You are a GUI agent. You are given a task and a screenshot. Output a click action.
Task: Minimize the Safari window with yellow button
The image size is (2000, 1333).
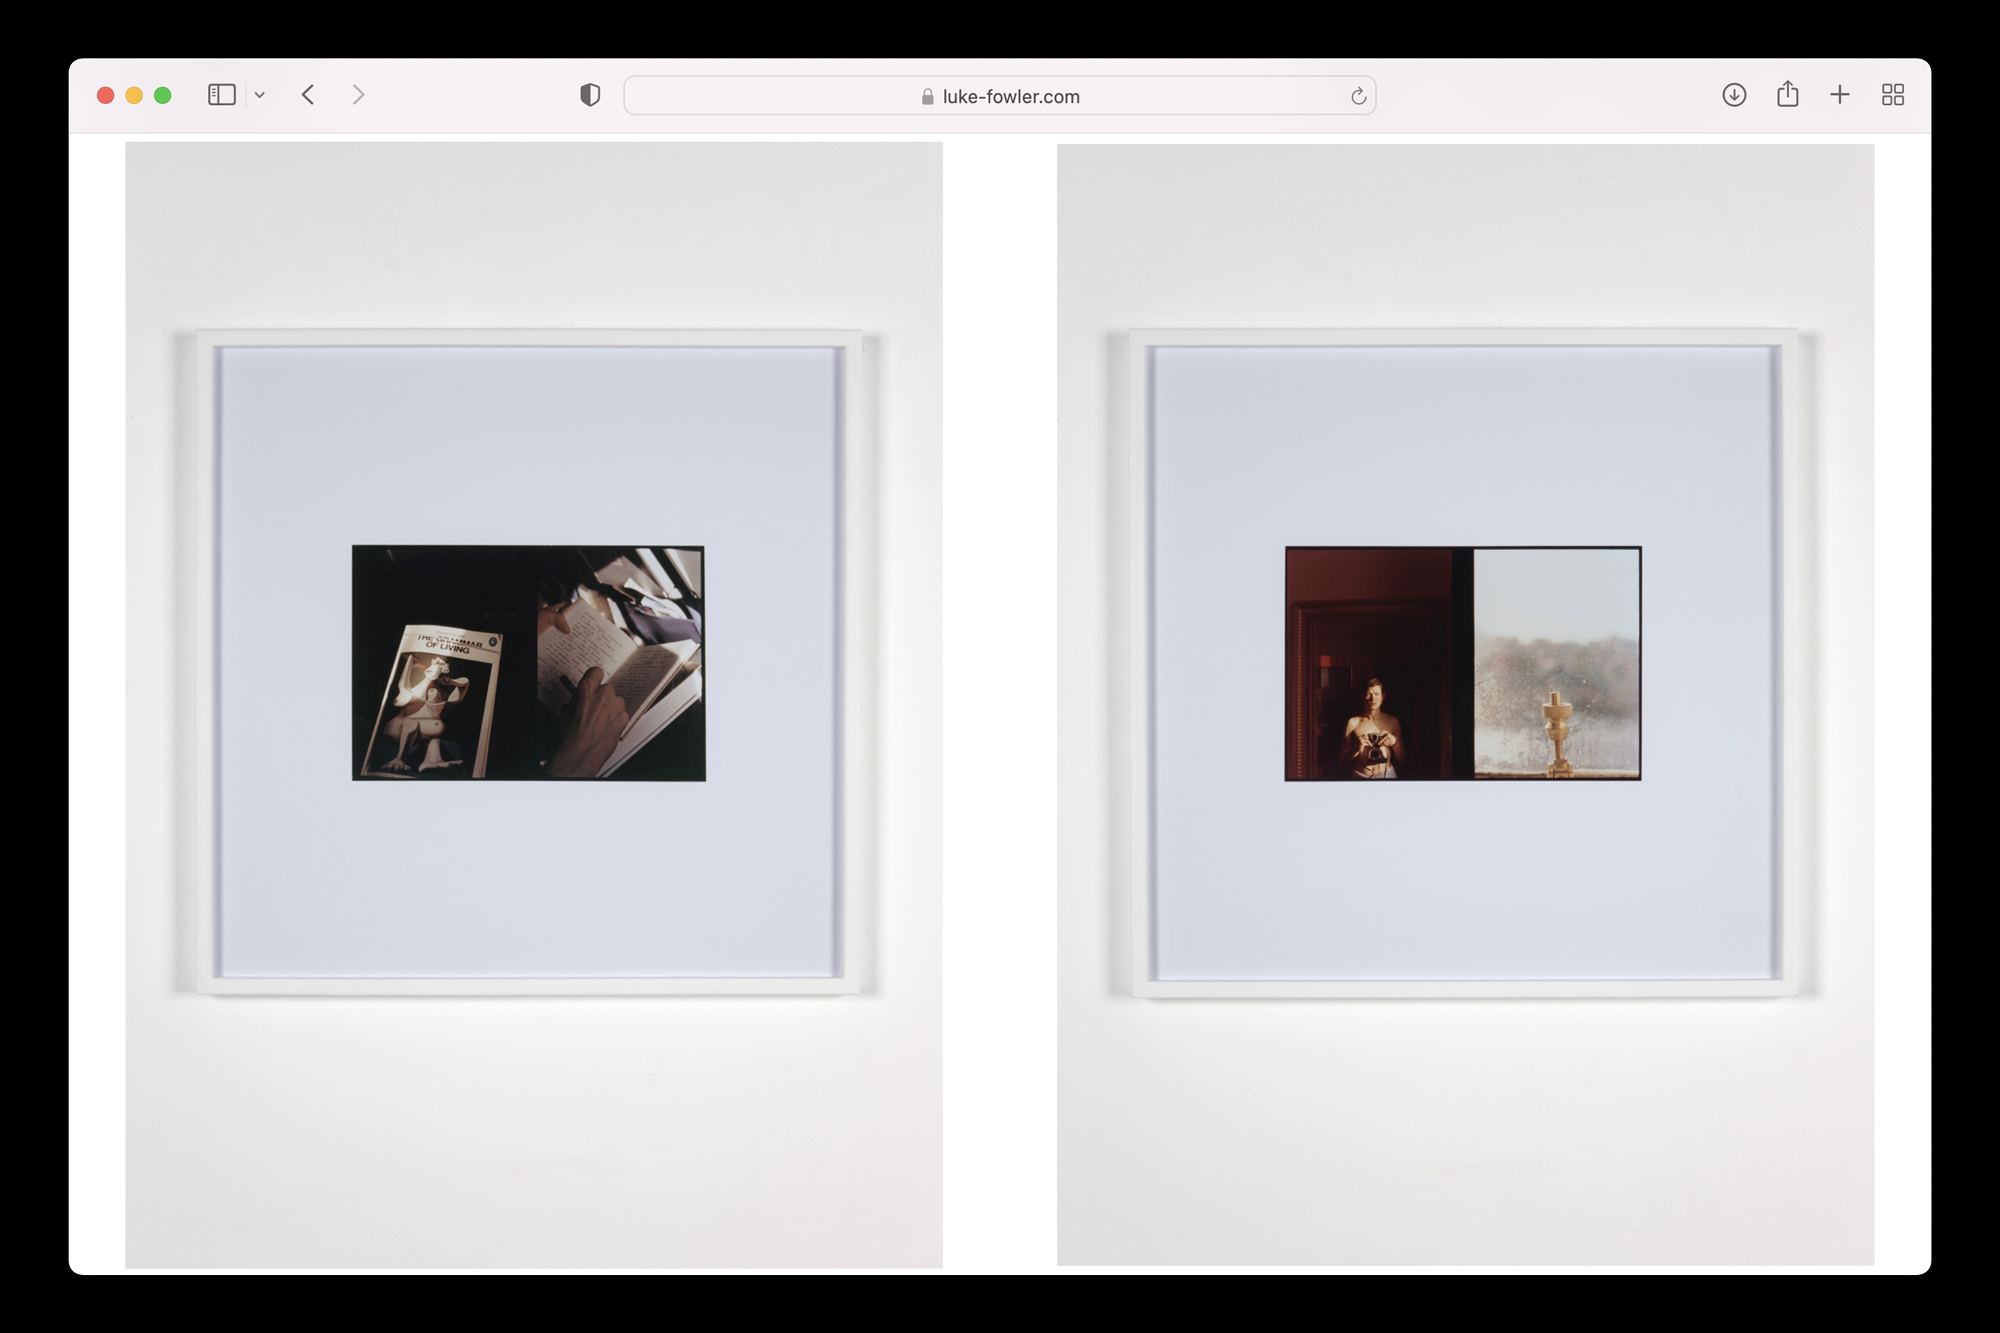tap(134, 95)
